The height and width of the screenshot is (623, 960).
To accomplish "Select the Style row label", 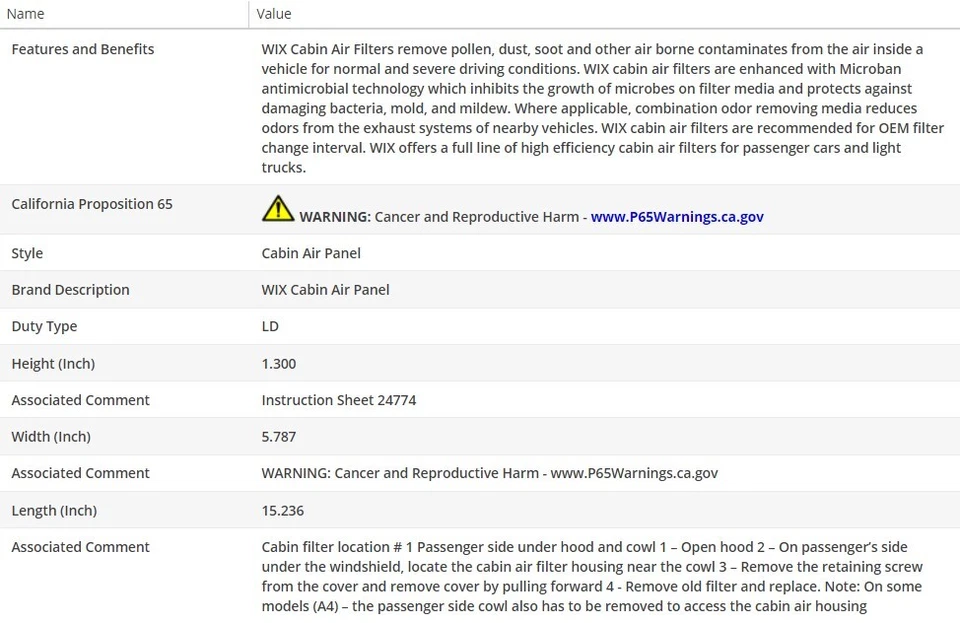I will point(27,253).
